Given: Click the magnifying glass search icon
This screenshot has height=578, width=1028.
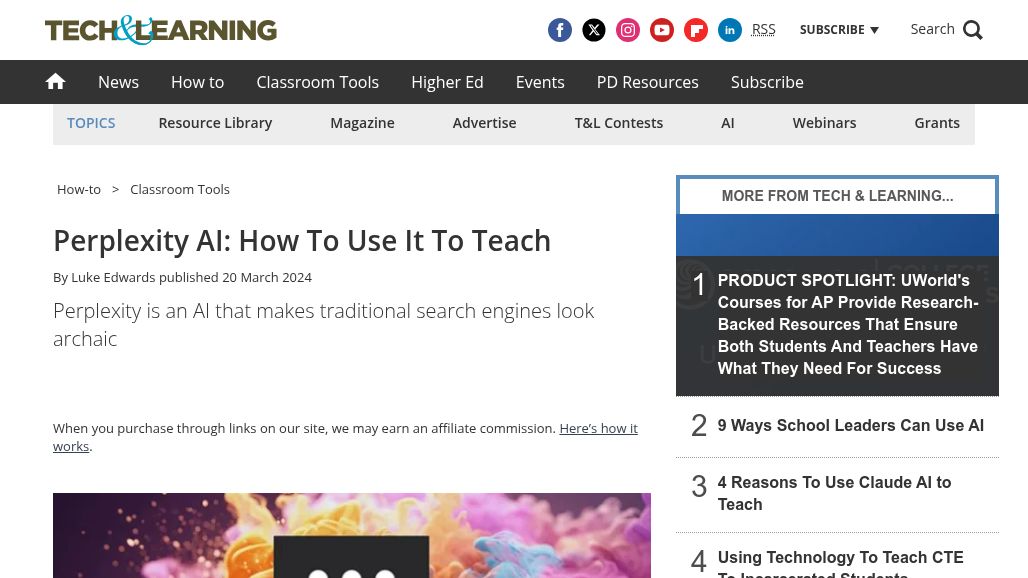Looking at the screenshot, I should click(973, 30).
